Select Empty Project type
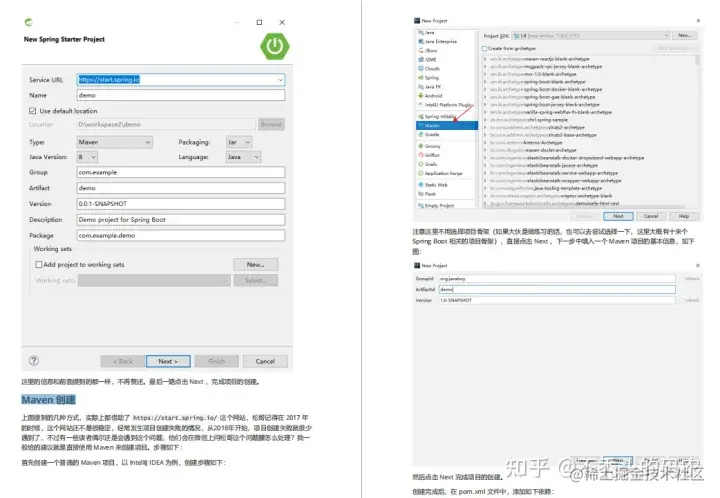This screenshot has width=720, height=498. click(436, 205)
